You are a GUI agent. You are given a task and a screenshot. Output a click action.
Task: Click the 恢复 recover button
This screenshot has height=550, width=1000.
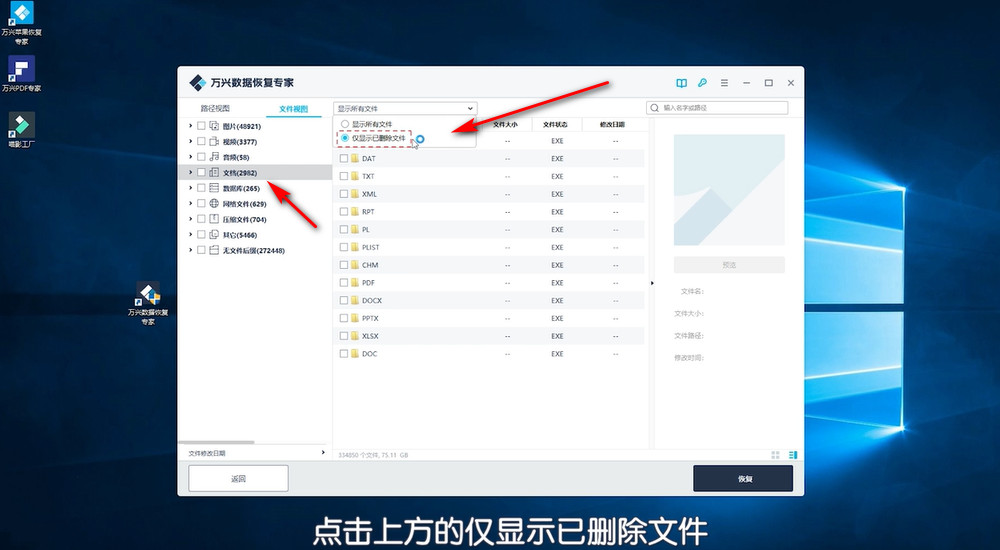[743, 479]
